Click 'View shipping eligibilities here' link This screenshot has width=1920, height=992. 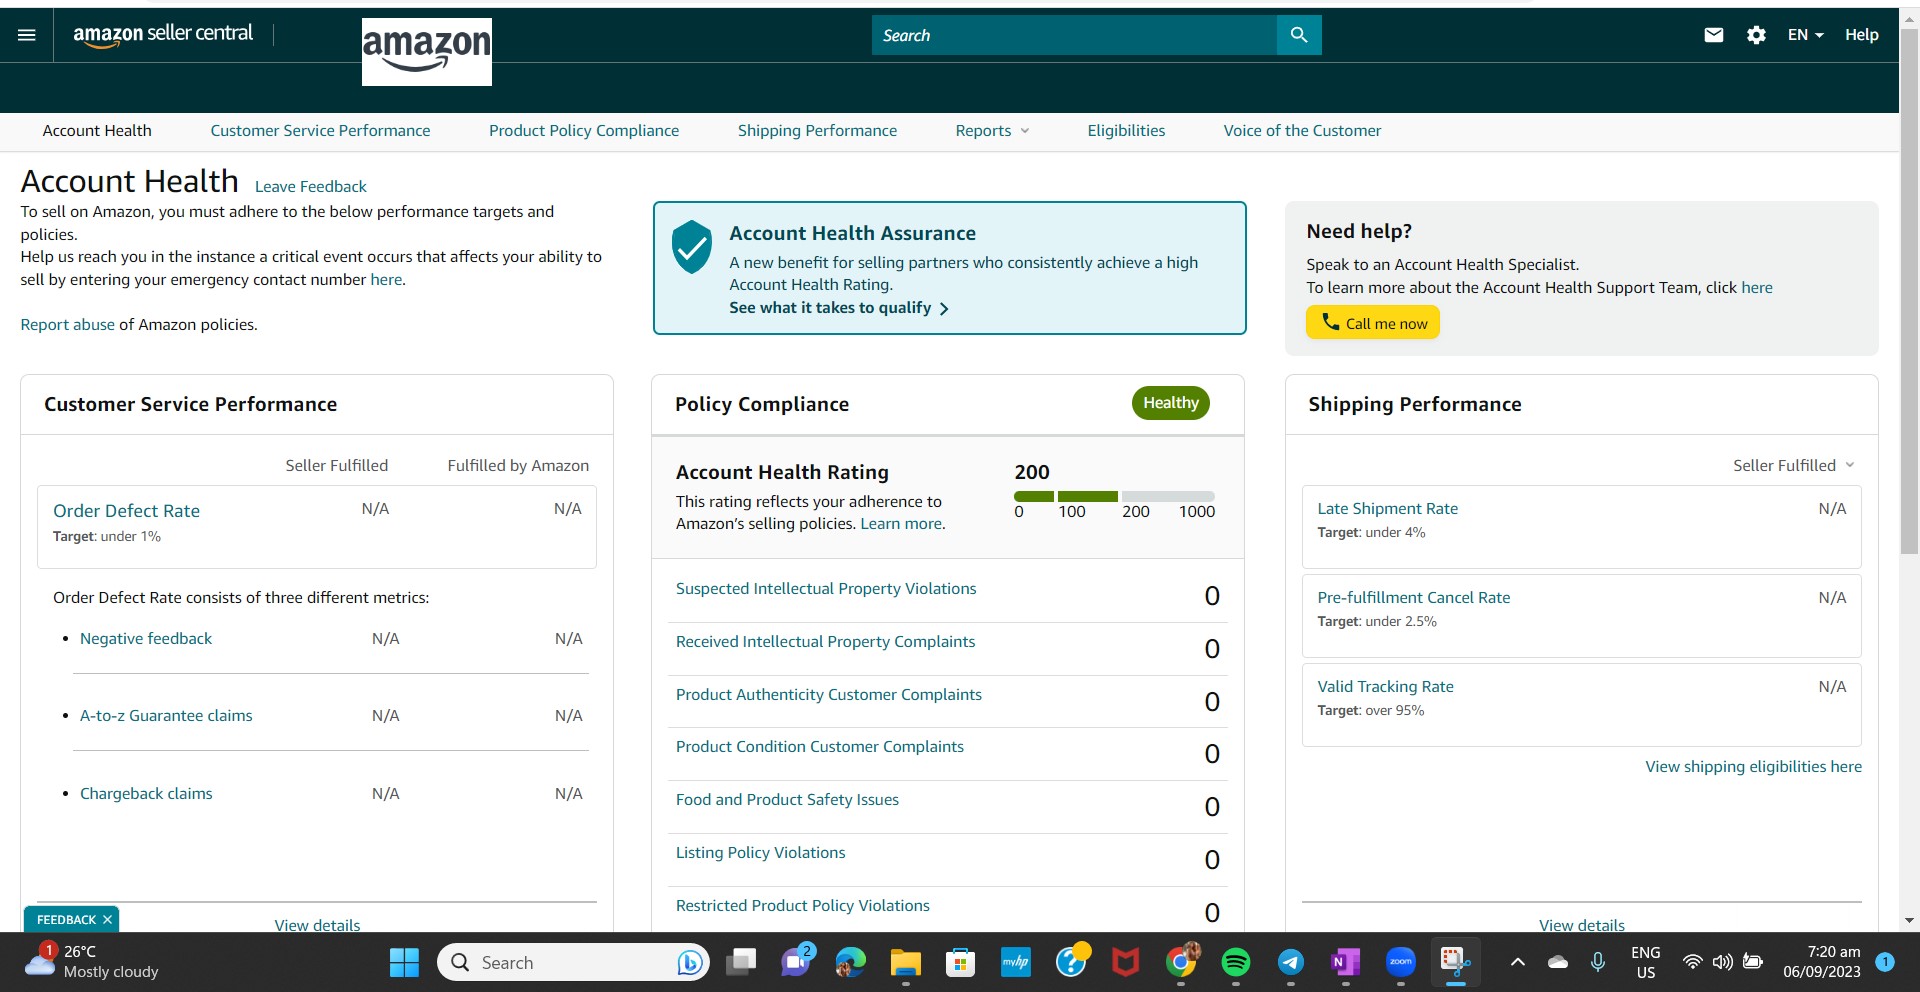(1754, 767)
